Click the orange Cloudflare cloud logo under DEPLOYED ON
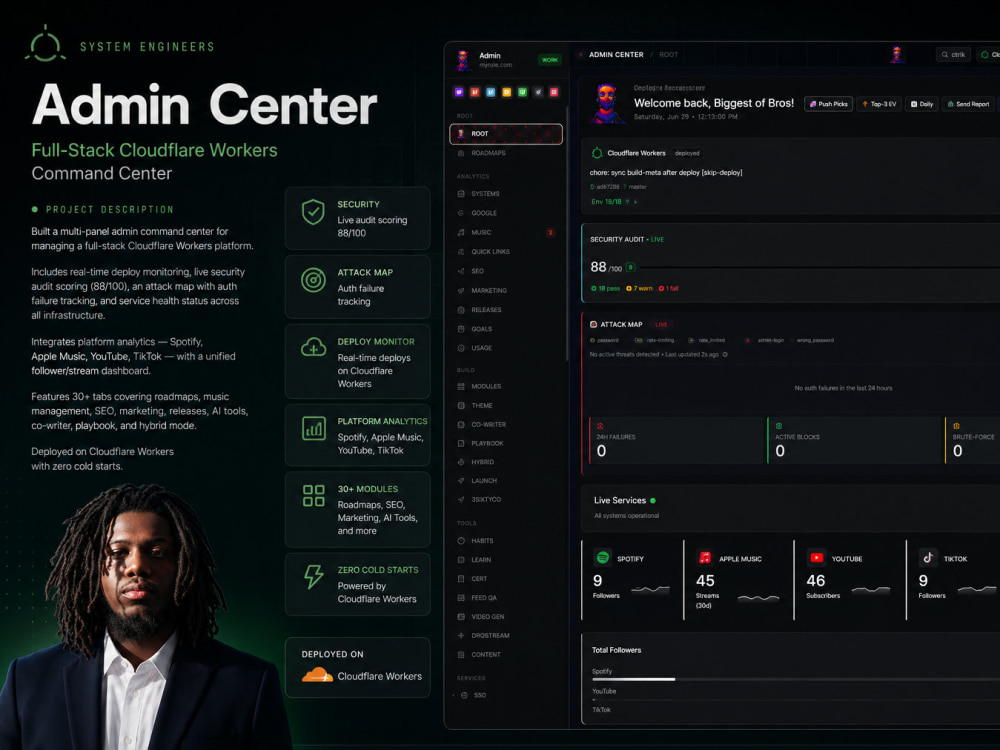 click(x=317, y=675)
